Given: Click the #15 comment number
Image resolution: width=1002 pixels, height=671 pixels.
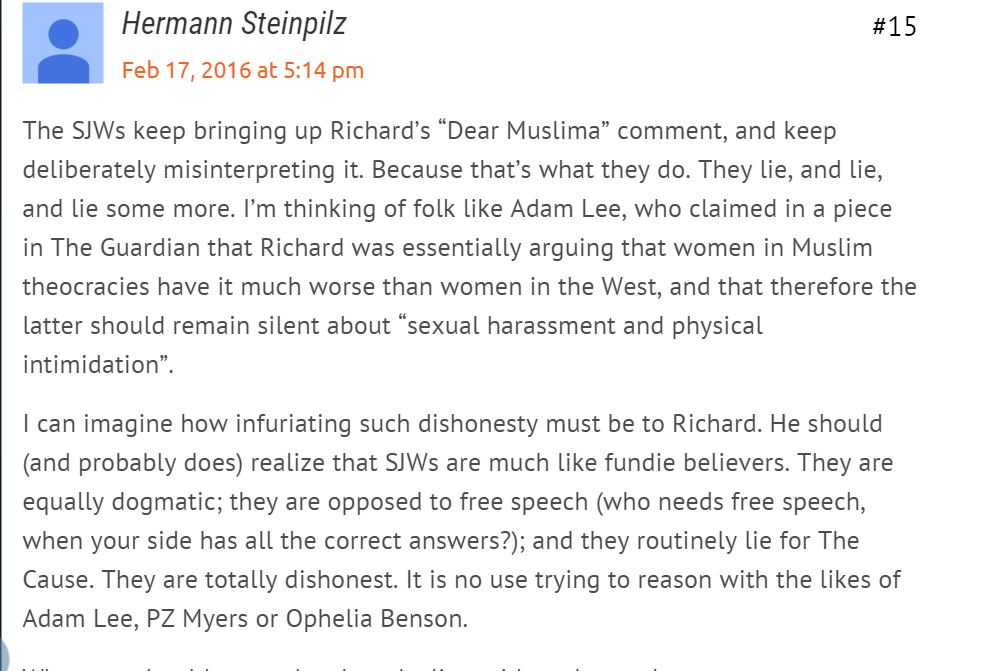Looking at the screenshot, I should pos(894,26).
